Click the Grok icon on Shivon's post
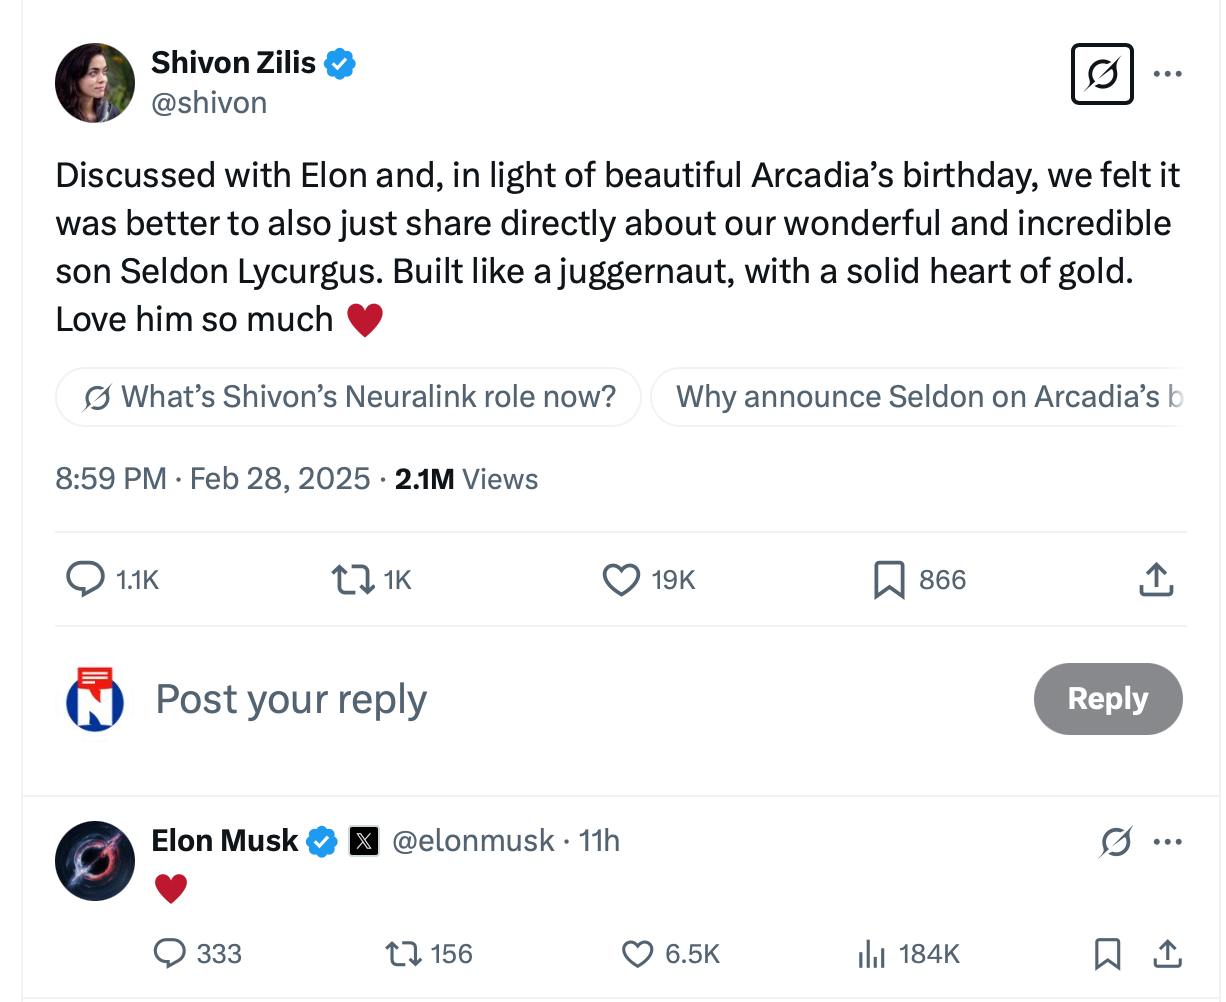The image size is (1226, 1002). point(1102,74)
